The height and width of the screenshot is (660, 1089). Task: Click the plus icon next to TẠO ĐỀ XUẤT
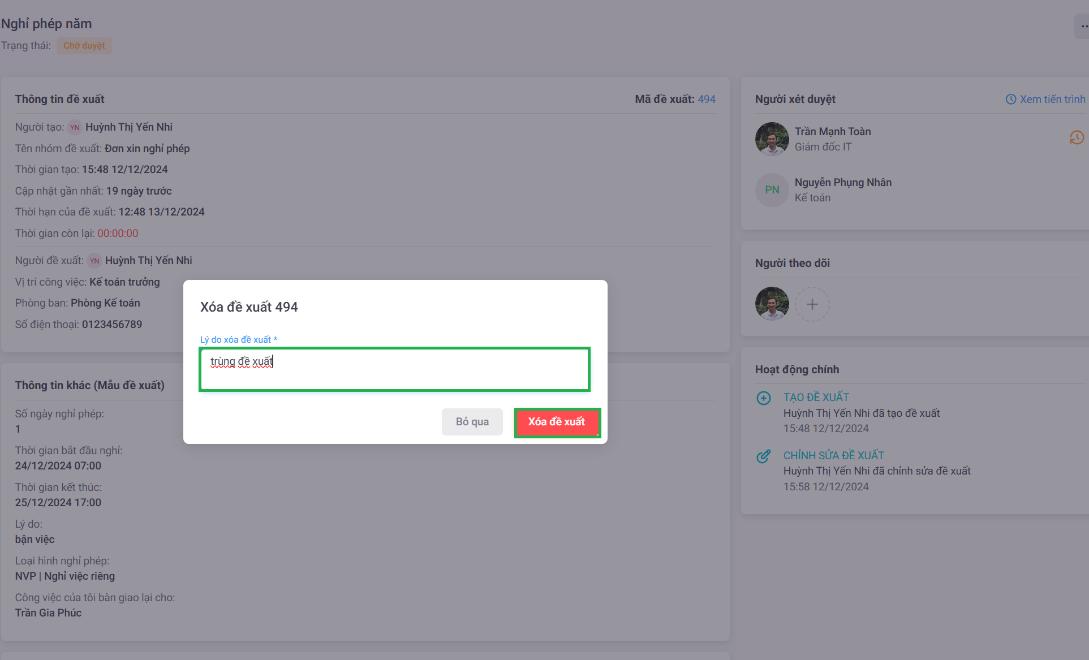(x=764, y=398)
